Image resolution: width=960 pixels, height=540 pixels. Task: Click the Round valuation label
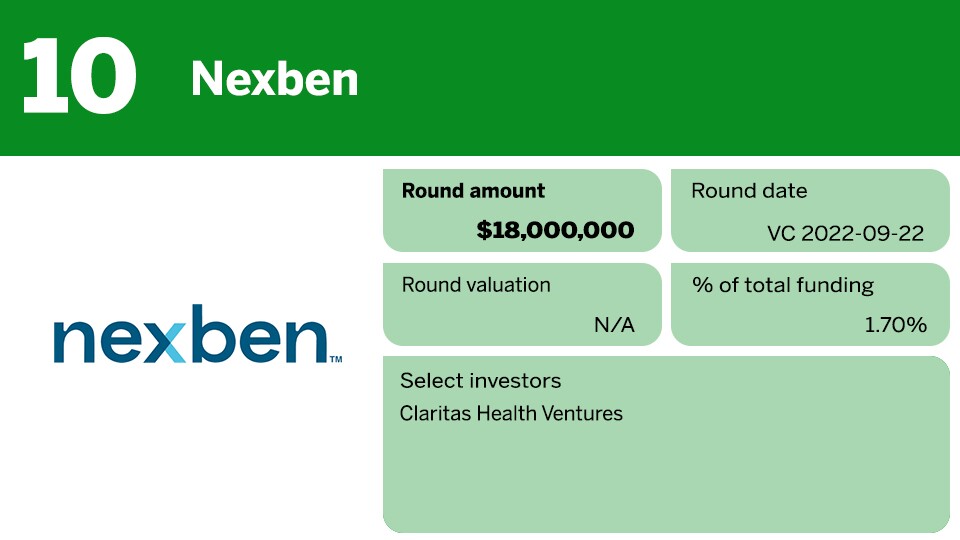point(476,285)
